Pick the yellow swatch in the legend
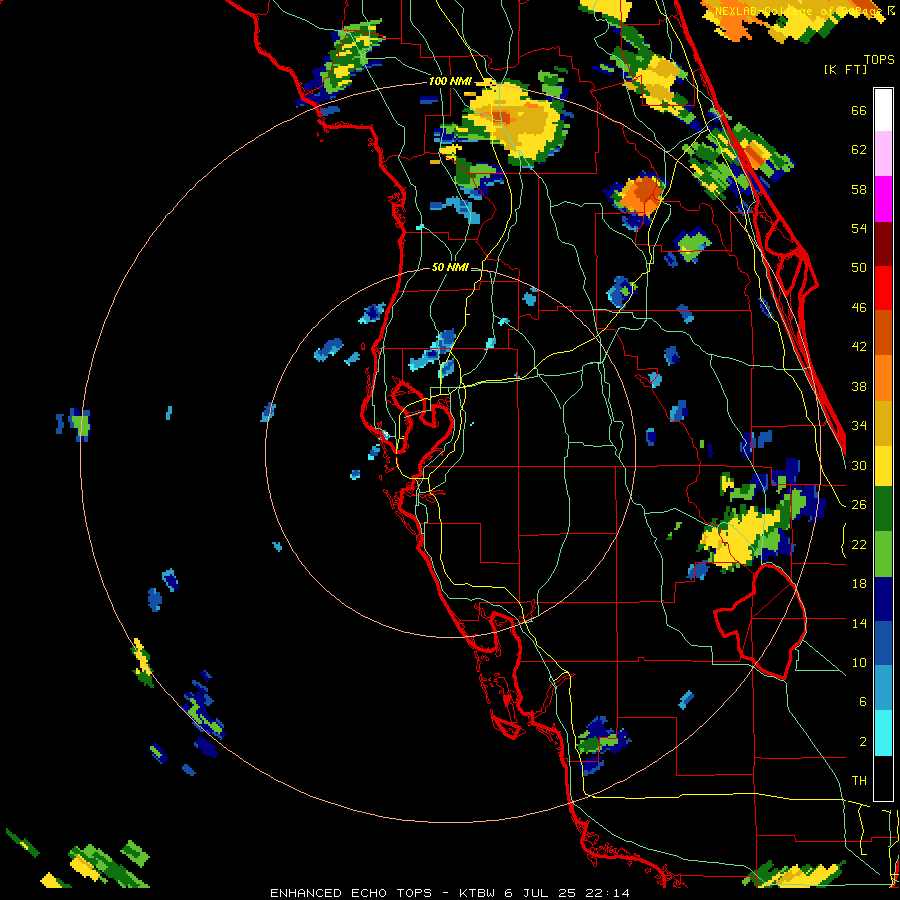Screen dimensions: 900x900 pos(883,466)
